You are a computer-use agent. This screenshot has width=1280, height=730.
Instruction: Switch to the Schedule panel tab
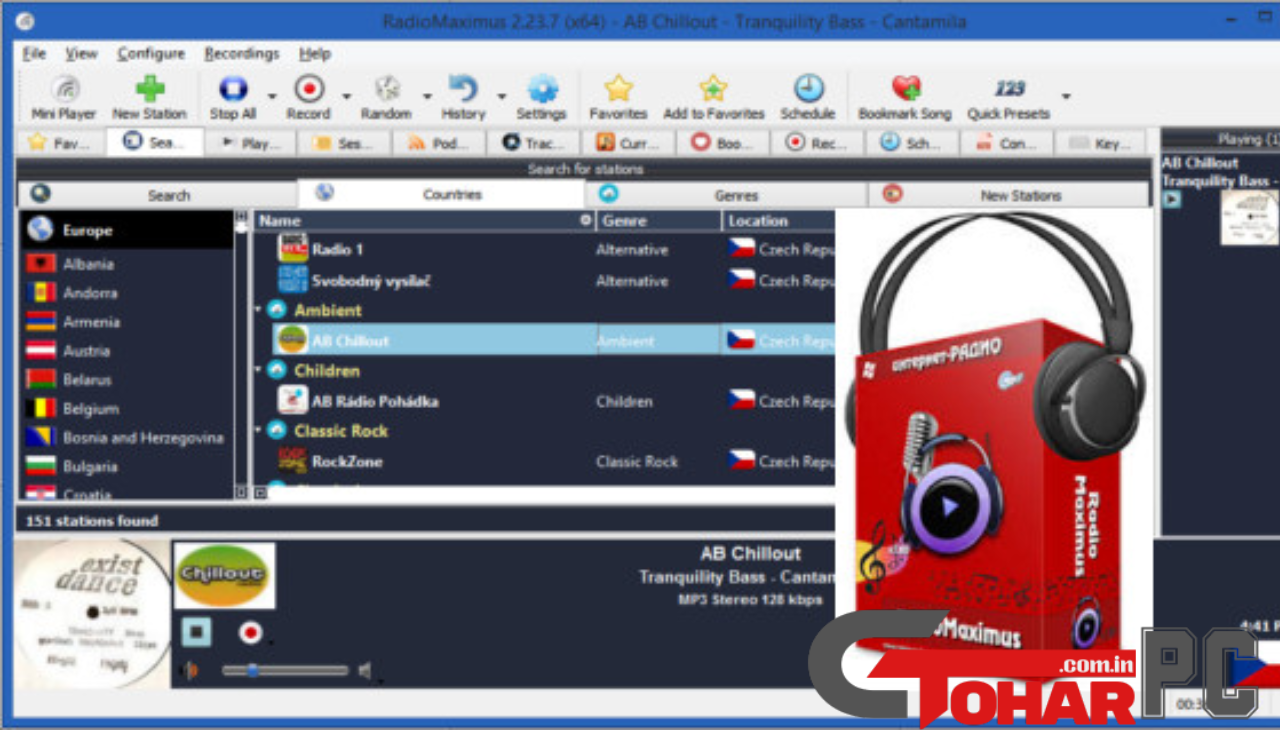(x=911, y=143)
